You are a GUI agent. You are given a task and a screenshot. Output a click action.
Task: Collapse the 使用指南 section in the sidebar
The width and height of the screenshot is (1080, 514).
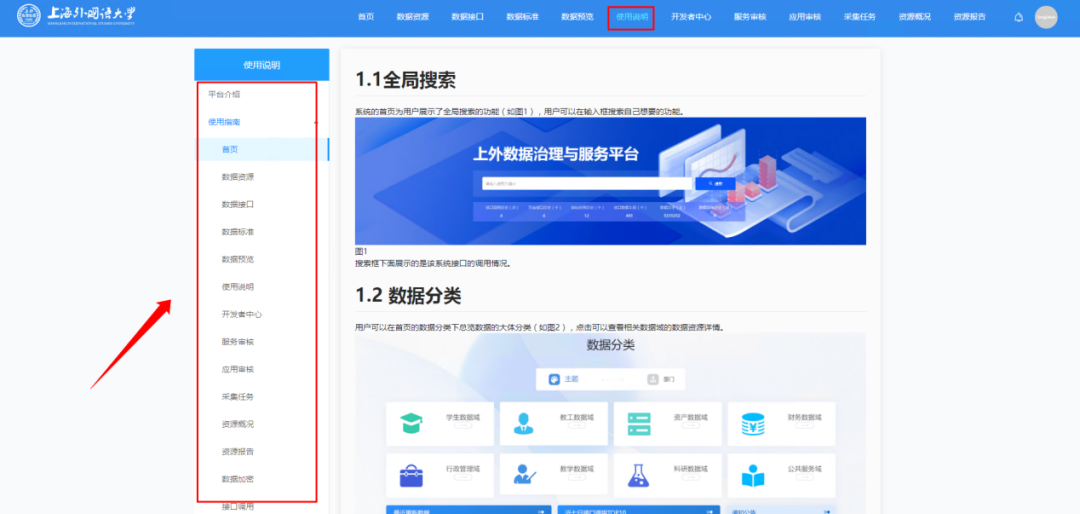(x=315, y=123)
